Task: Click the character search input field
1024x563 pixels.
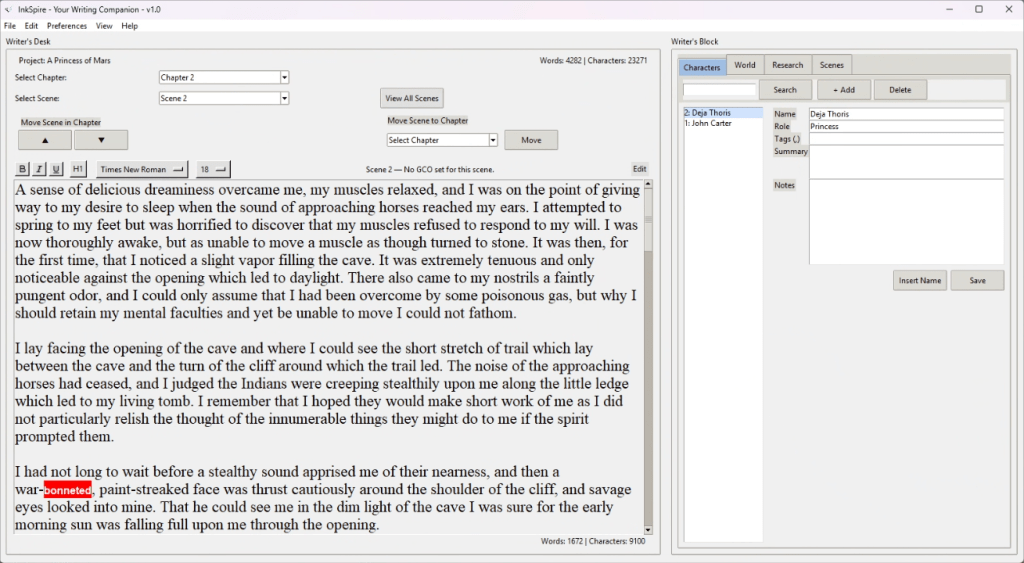Action: [719, 90]
